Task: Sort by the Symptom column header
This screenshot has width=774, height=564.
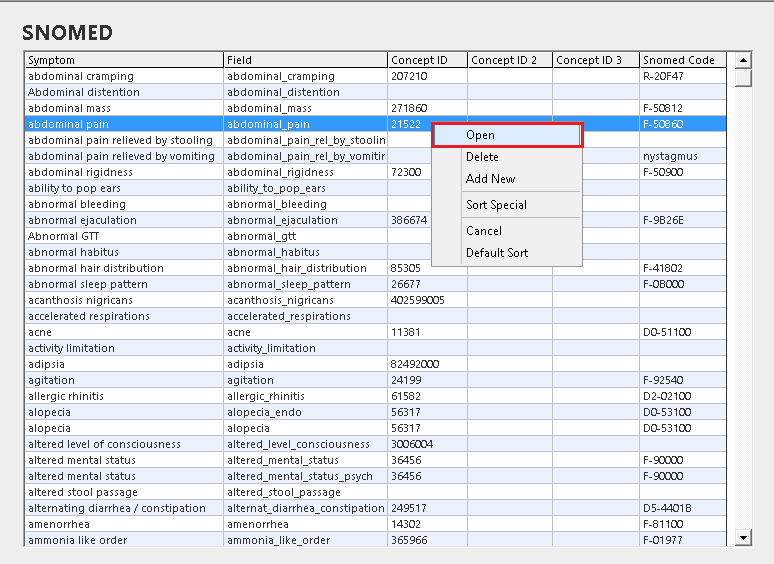Action: coord(124,60)
